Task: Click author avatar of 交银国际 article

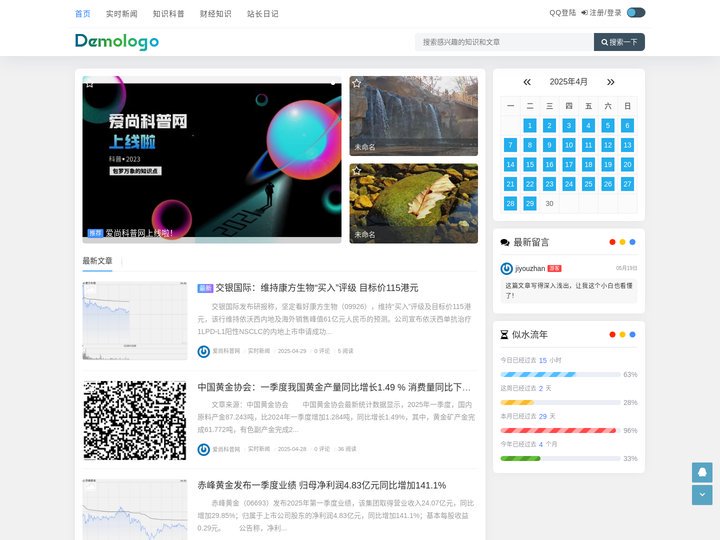Action: pos(203,351)
